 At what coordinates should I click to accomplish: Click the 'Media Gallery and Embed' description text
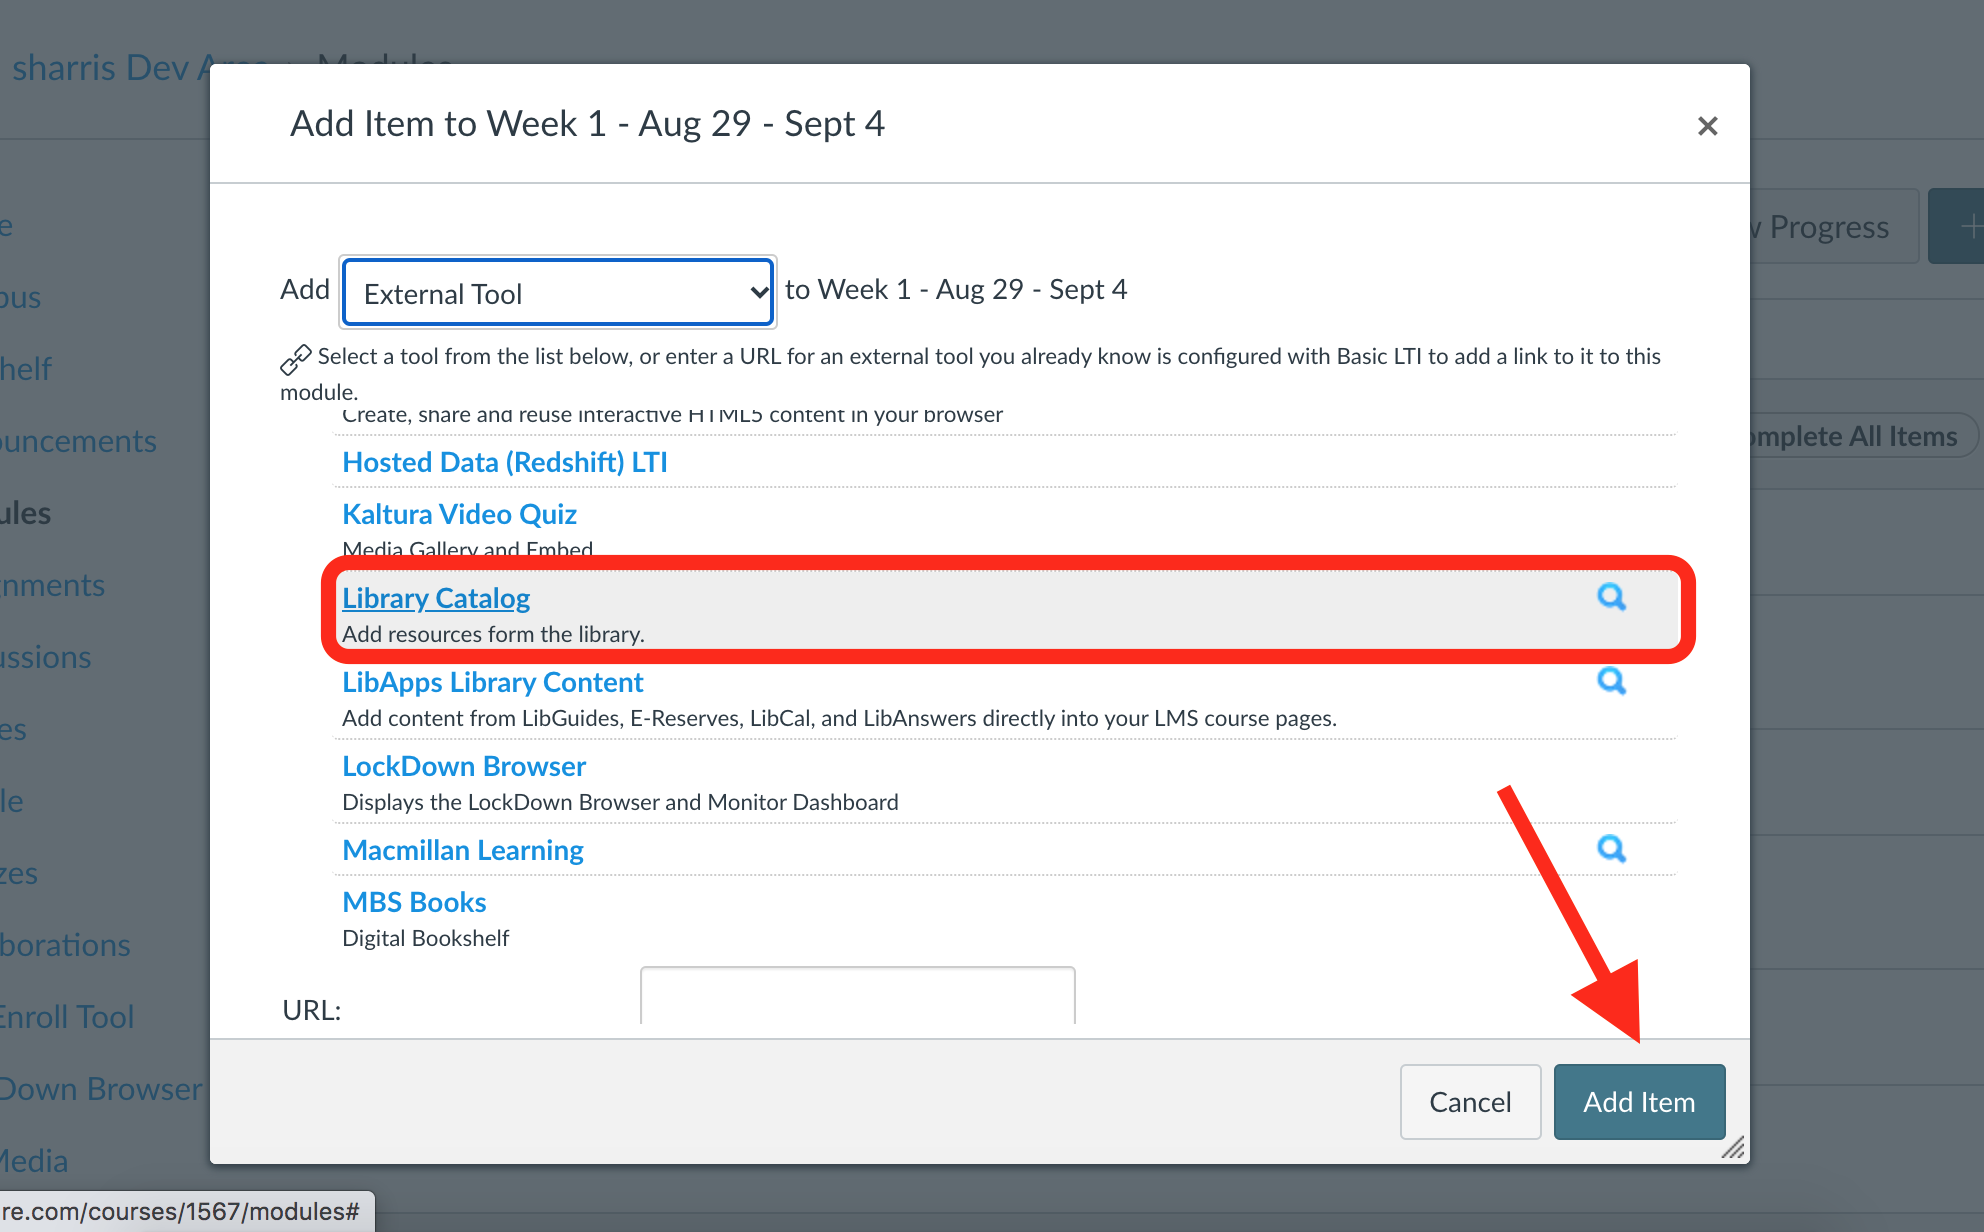[x=467, y=549]
